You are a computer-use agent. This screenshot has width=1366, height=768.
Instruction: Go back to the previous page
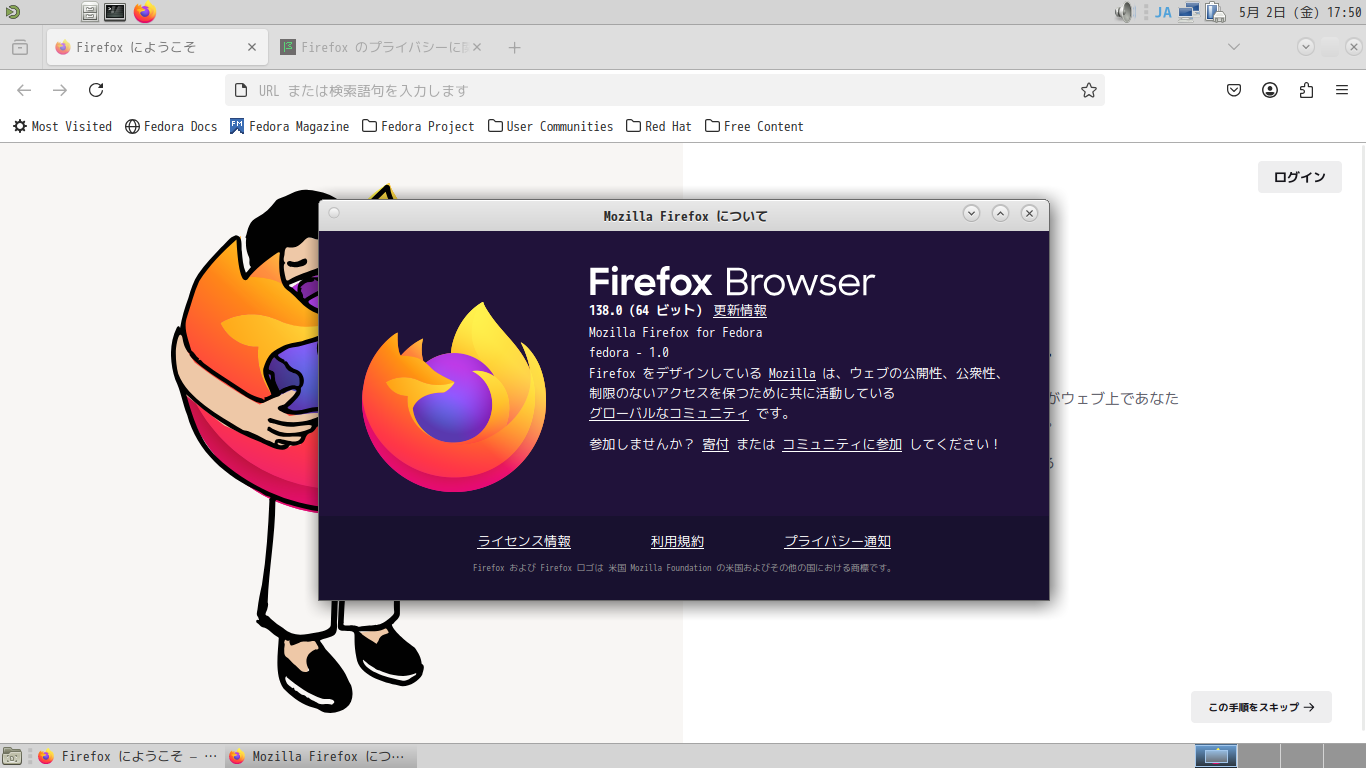click(x=24, y=90)
